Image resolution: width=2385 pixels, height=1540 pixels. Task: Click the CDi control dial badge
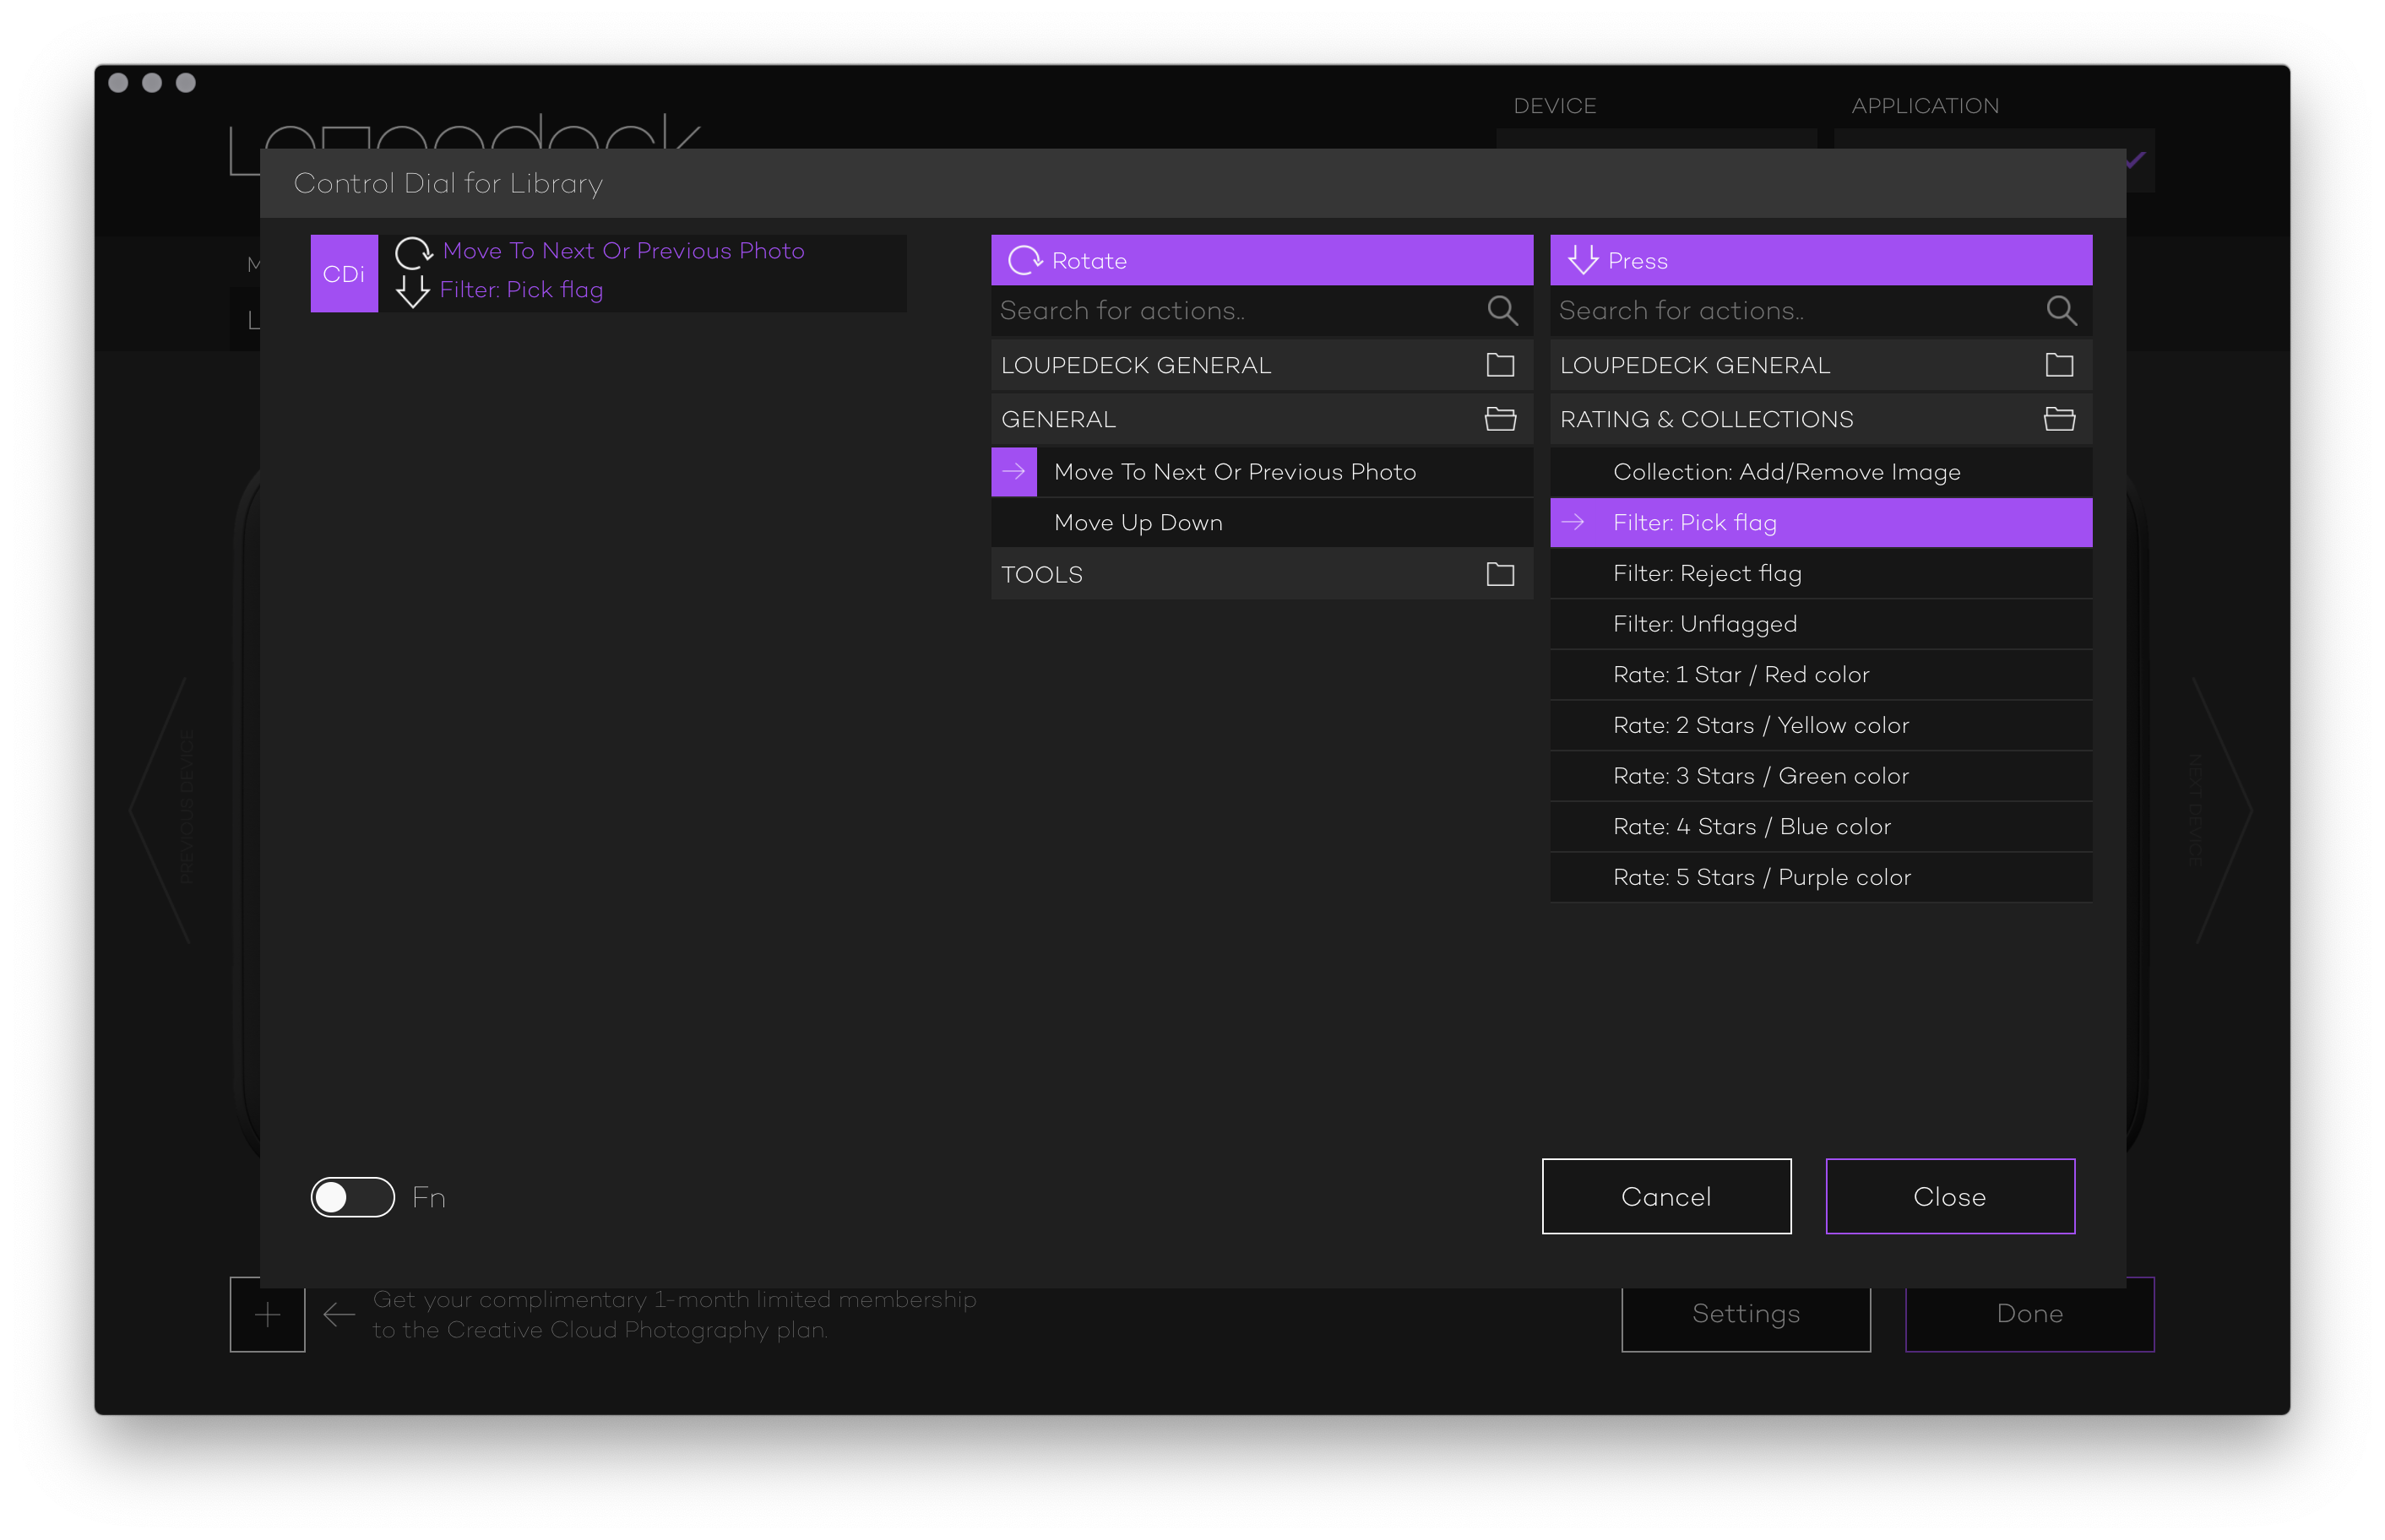[x=344, y=273]
